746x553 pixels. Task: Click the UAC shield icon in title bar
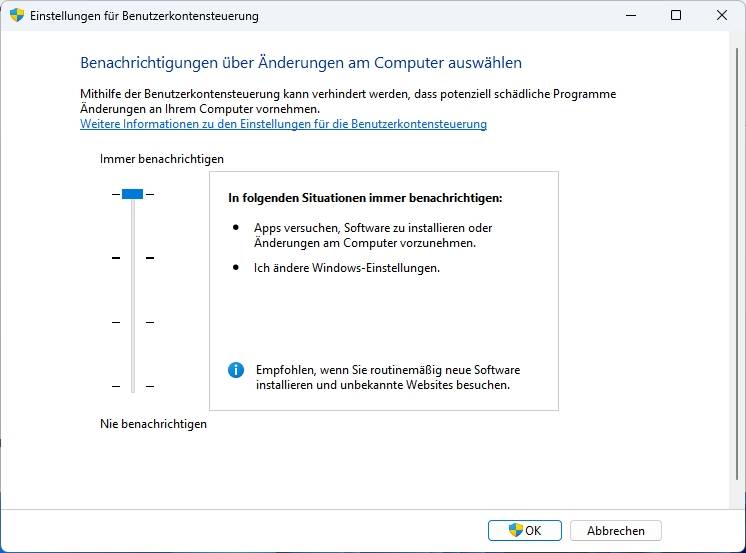coord(17,15)
